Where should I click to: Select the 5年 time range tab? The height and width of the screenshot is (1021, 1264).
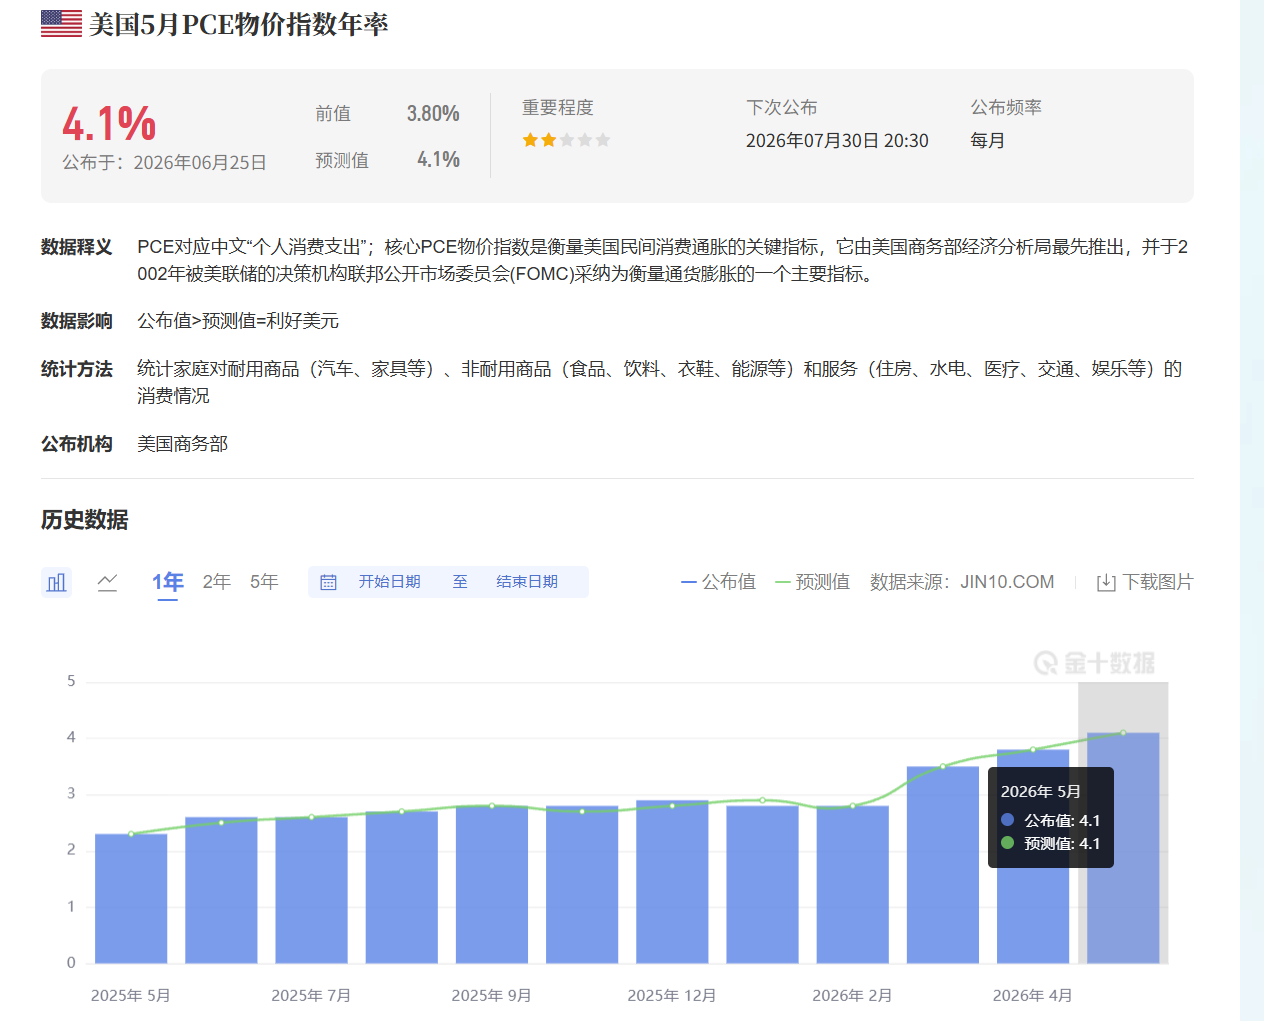coord(264,582)
